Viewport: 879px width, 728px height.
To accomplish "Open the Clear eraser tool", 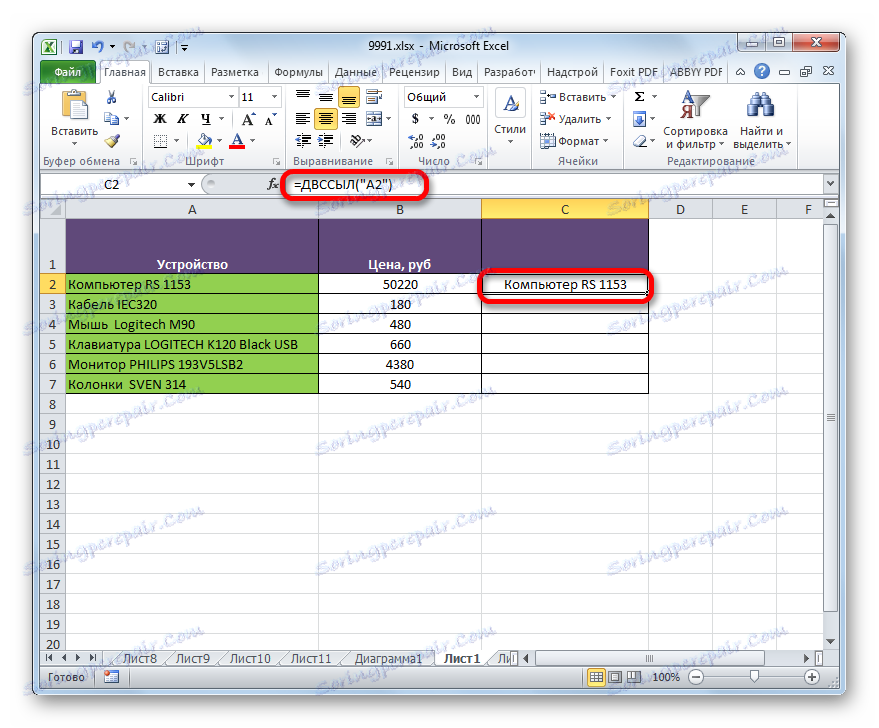I will click(x=640, y=141).
